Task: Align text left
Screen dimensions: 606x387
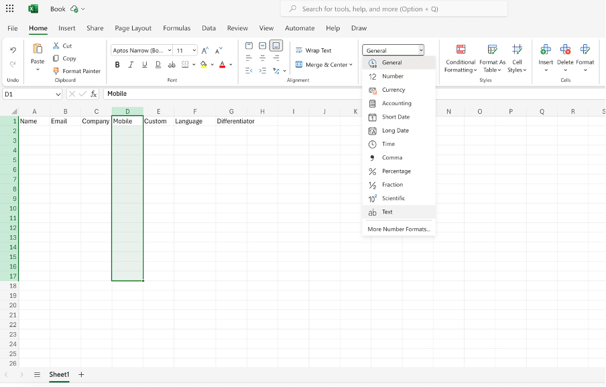Action: (249, 58)
